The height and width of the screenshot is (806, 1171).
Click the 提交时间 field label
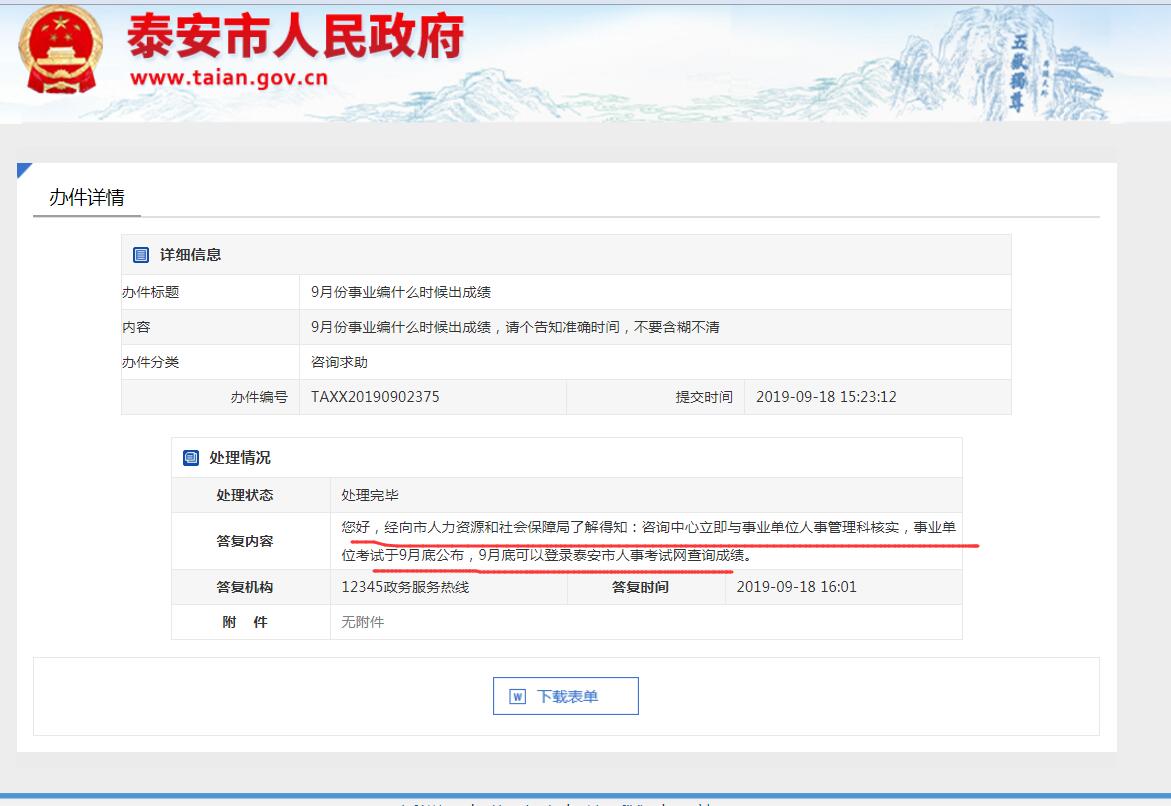tap(704, 397)
